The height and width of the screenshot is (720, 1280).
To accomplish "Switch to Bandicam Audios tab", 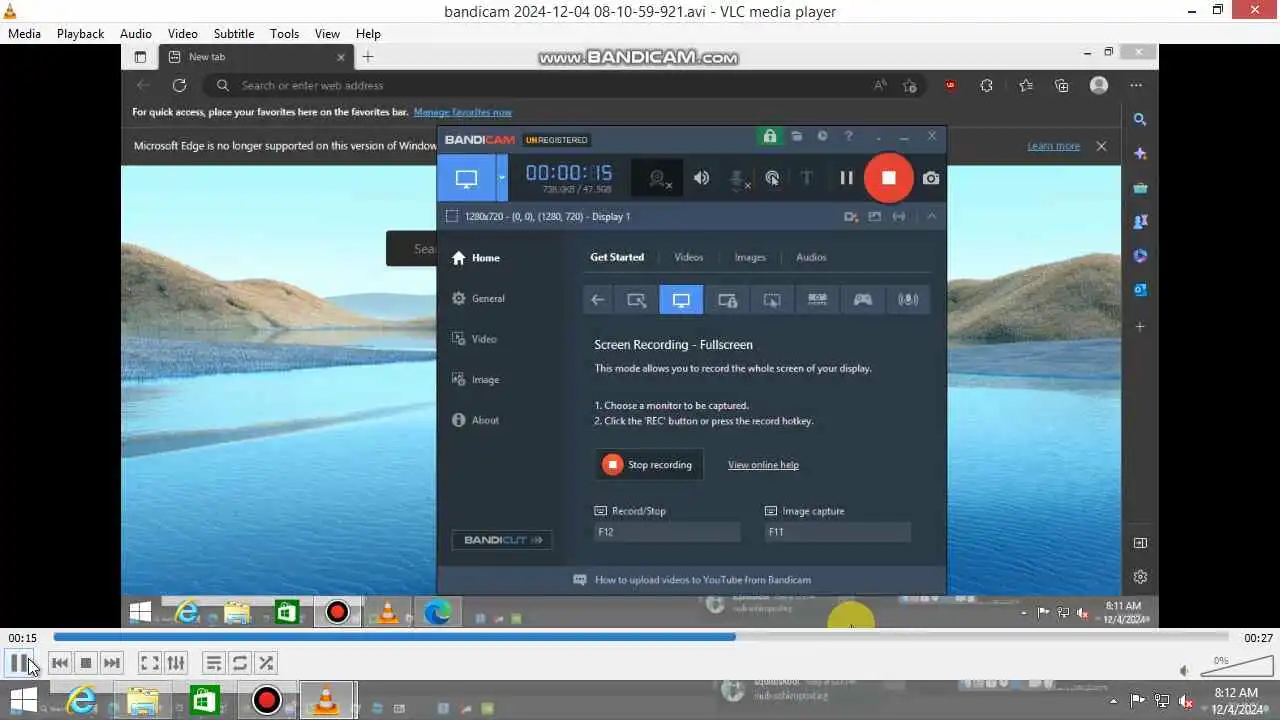I will tap(811, 257).
